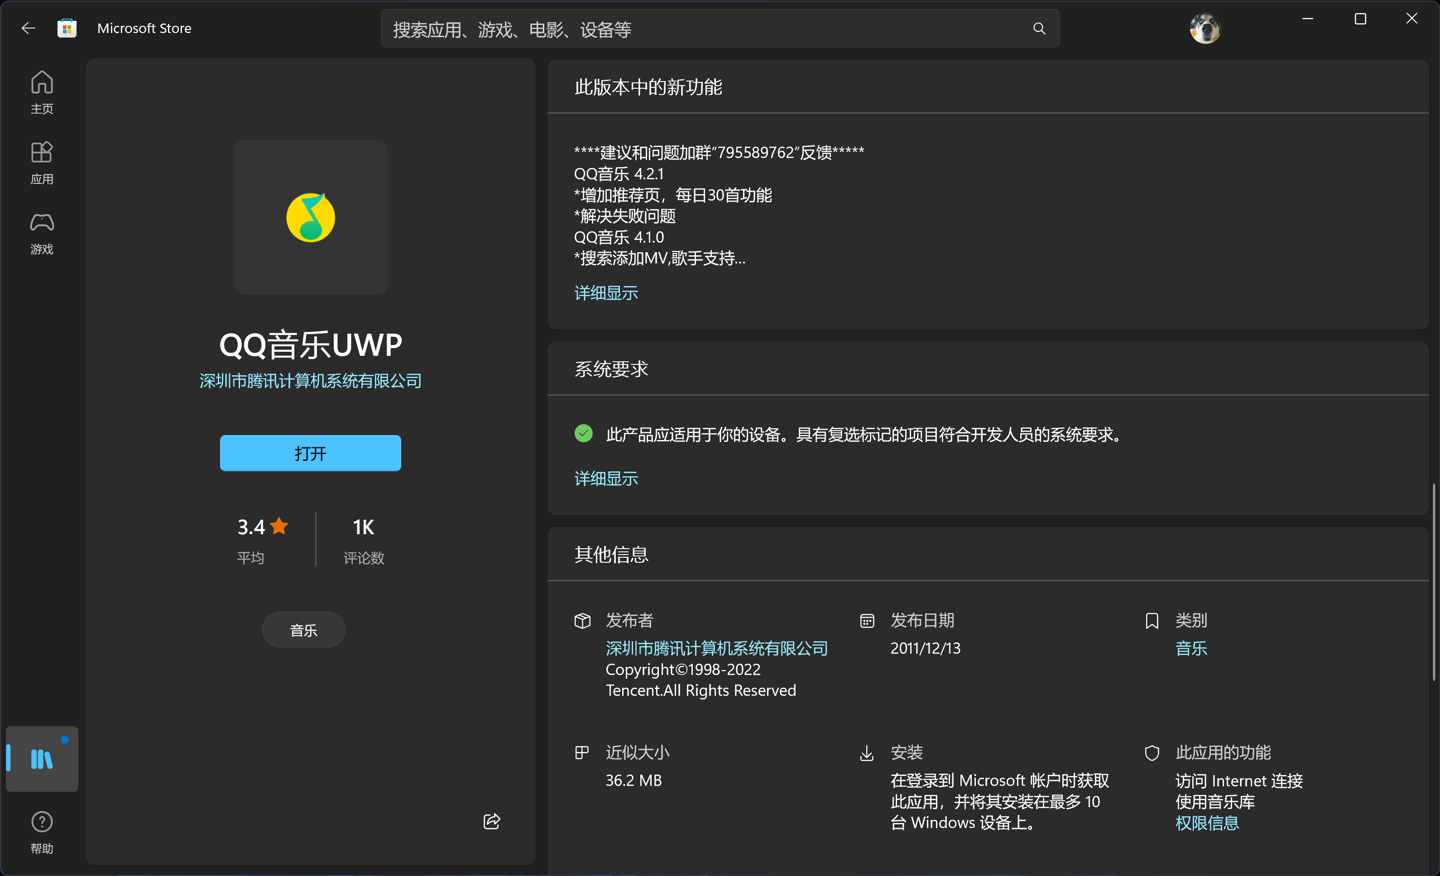This screenshot has height=876, width=1440.
Task: Open the Help (帮助) sidebar icon
Action: pos(42,832)
